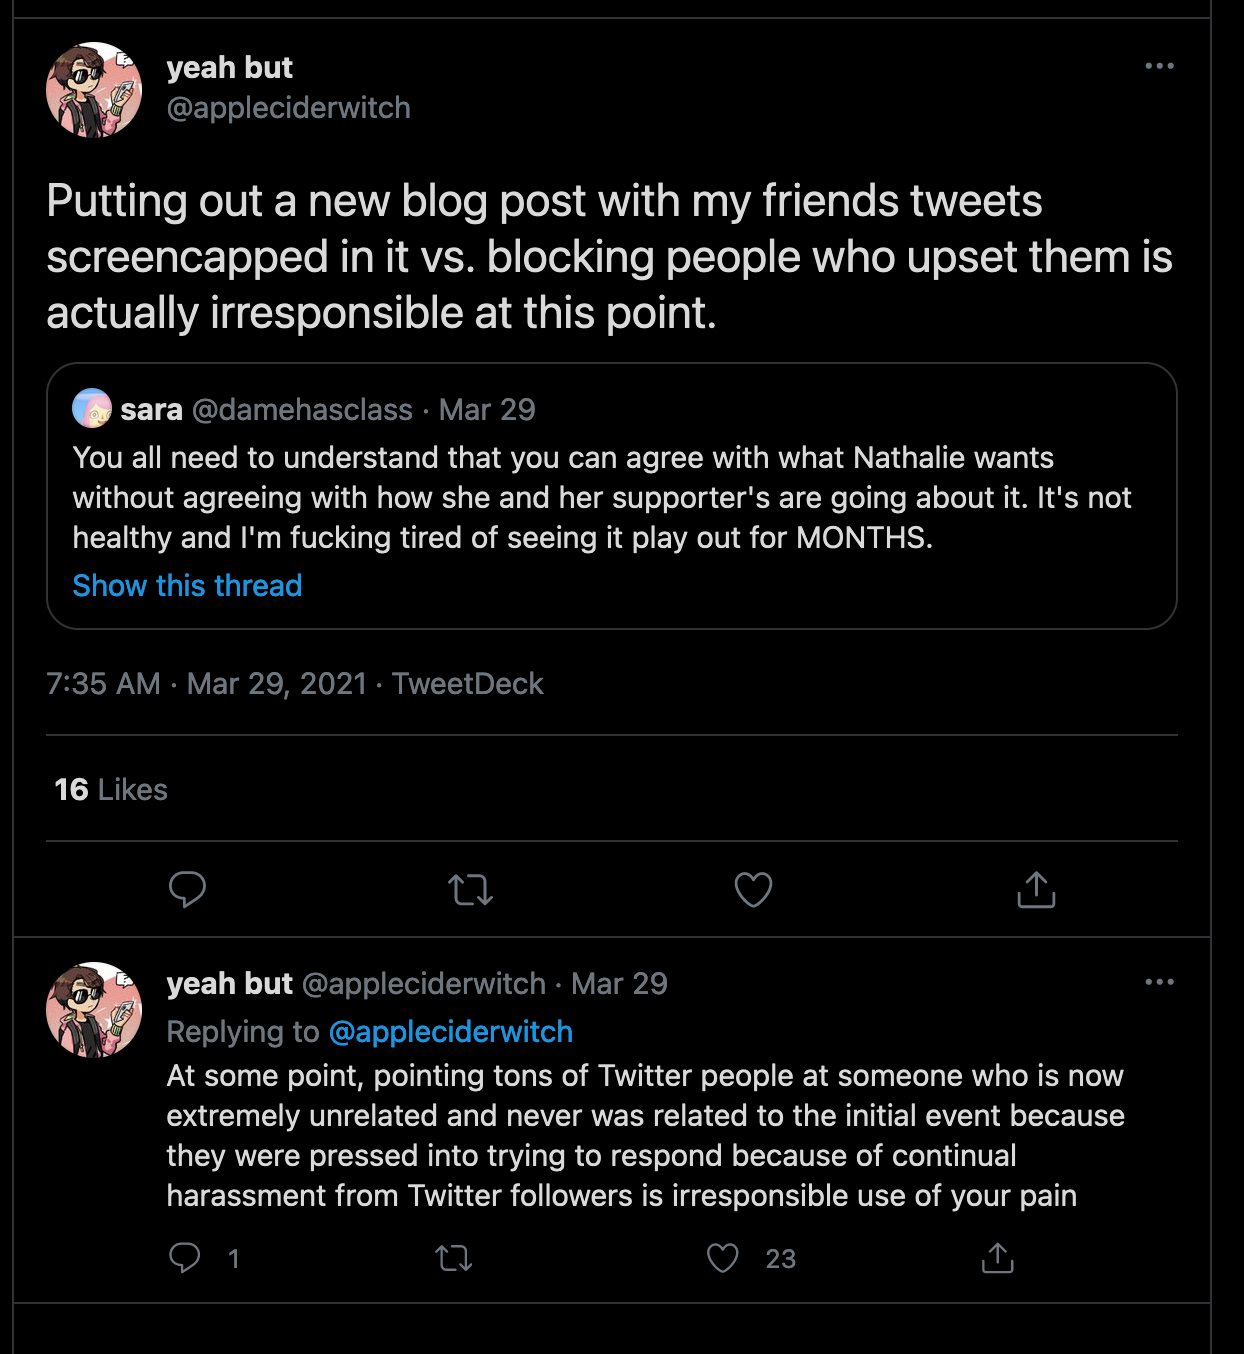The height and width of the screenshot is (1354, 1244).
Task: Click the TweetDeck source label
Action: point(467,683)
